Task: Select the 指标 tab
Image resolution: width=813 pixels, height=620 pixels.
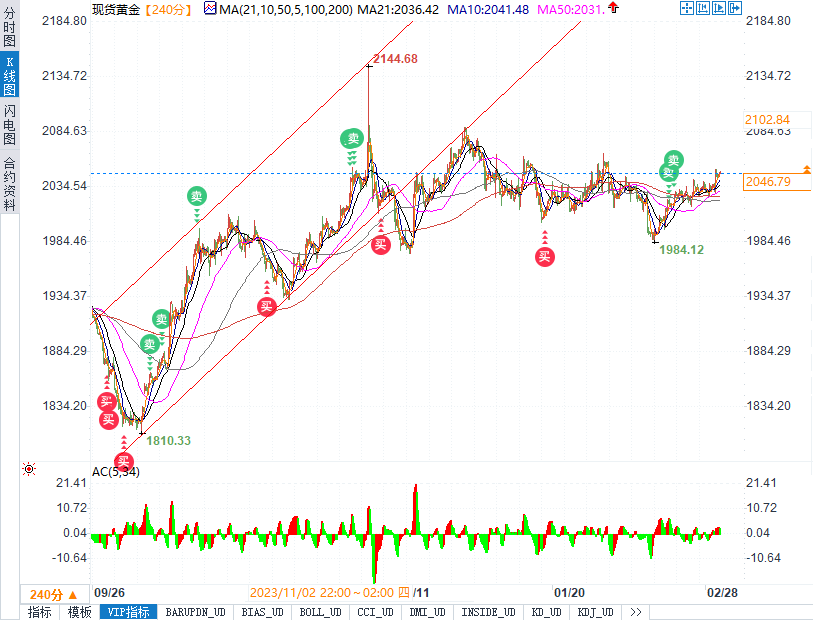Action: click(40, 612)
